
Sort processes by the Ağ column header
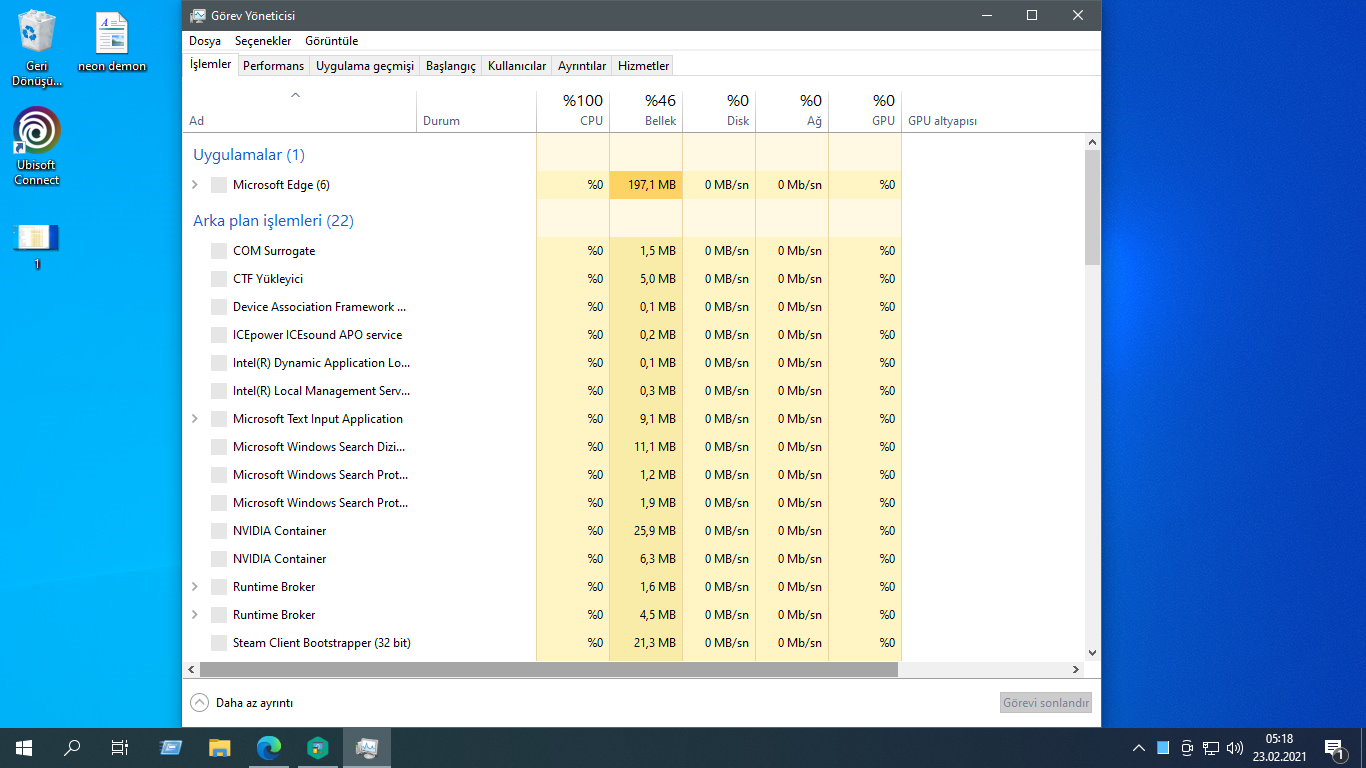point(792,110)
